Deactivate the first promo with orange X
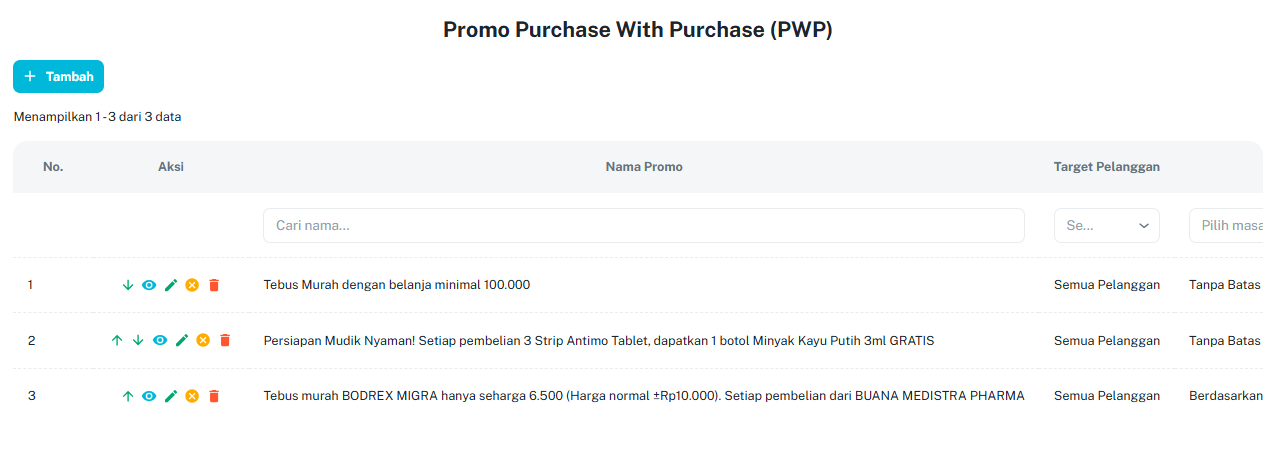The image size is (1275, 467). 192,285
